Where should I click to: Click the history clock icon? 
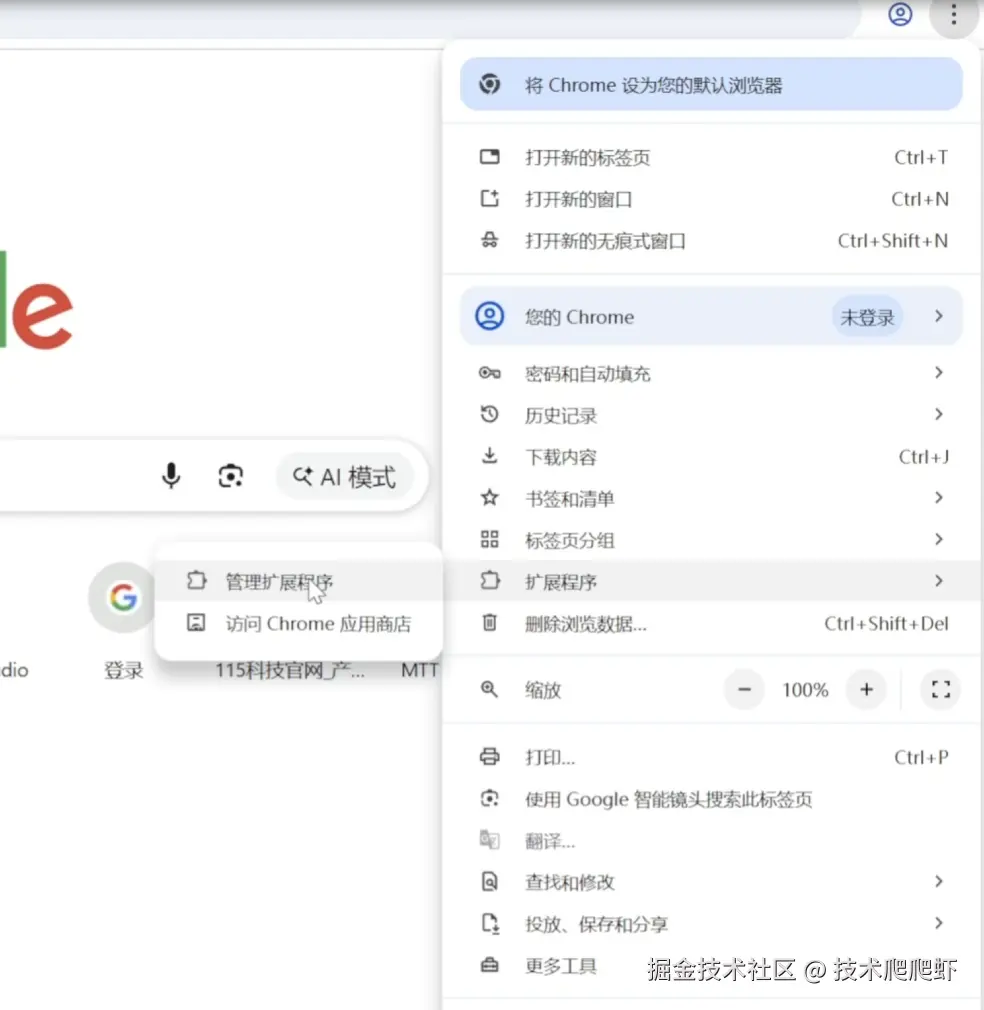pyautogui.click(x=489, y=414)
